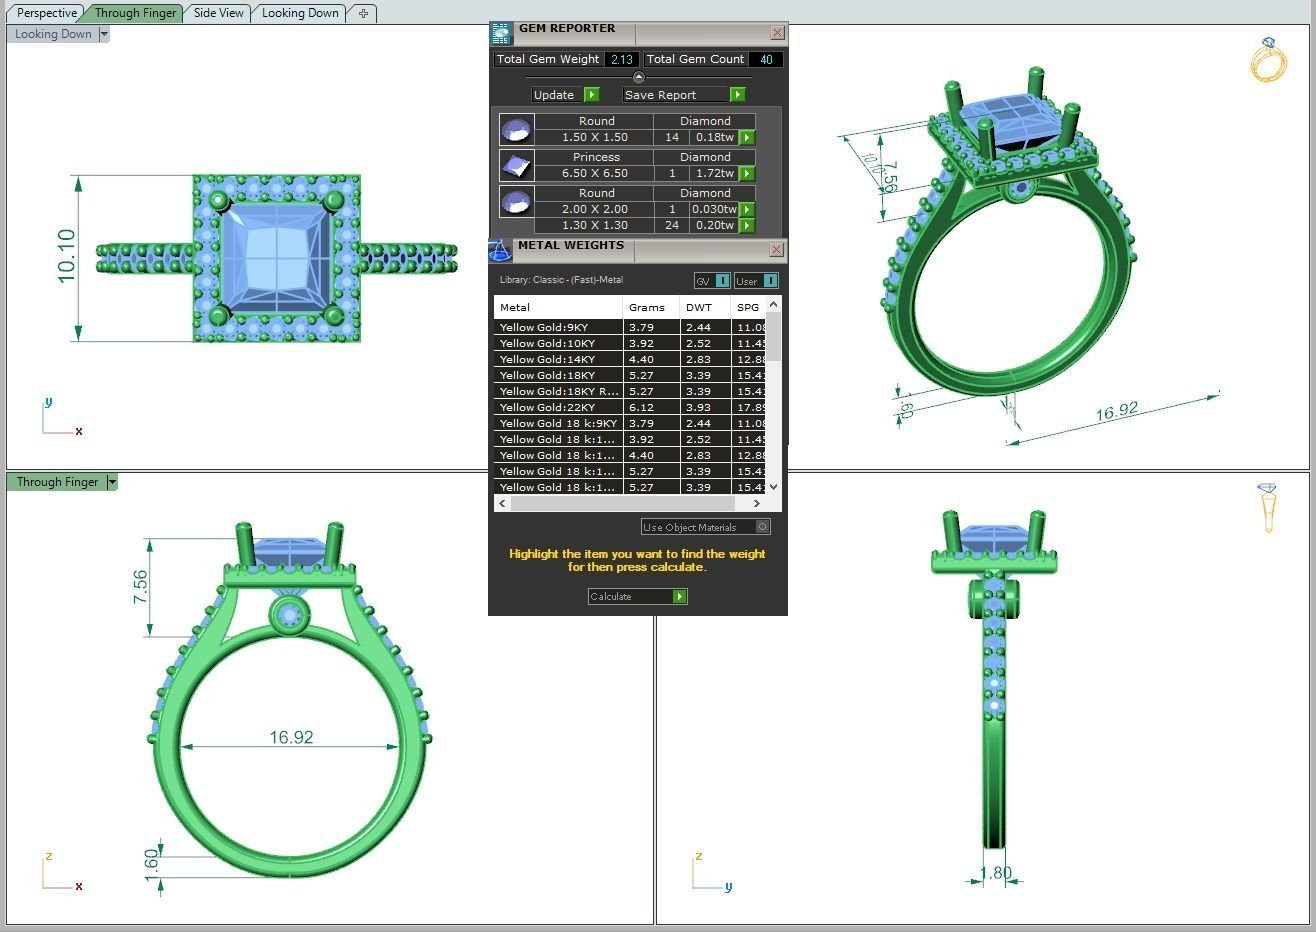1316x932 pixels.
Task: Collapse the gem totals section with the arrow
Action: point(639,77)
